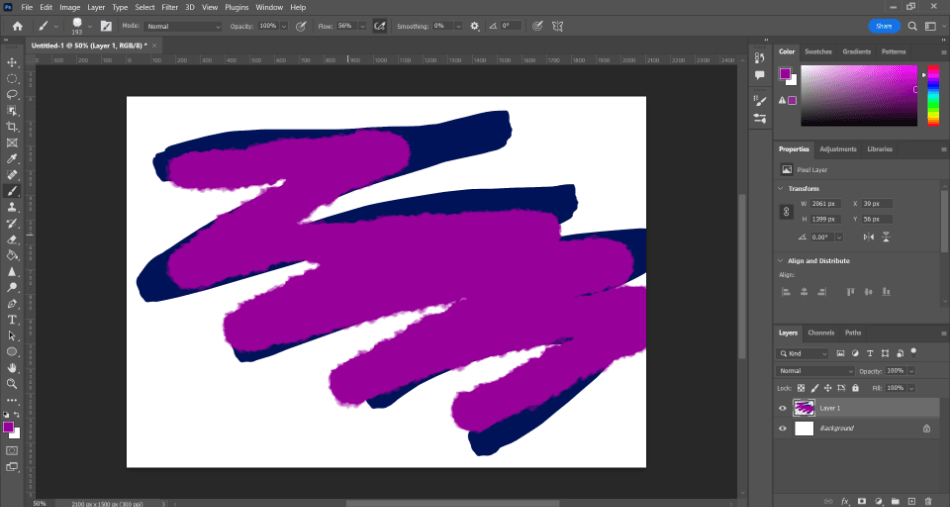Viewport: 950px width, 507px height.
Task: Open layer blend mode Normal dropdown
Action: coord(815,371)
